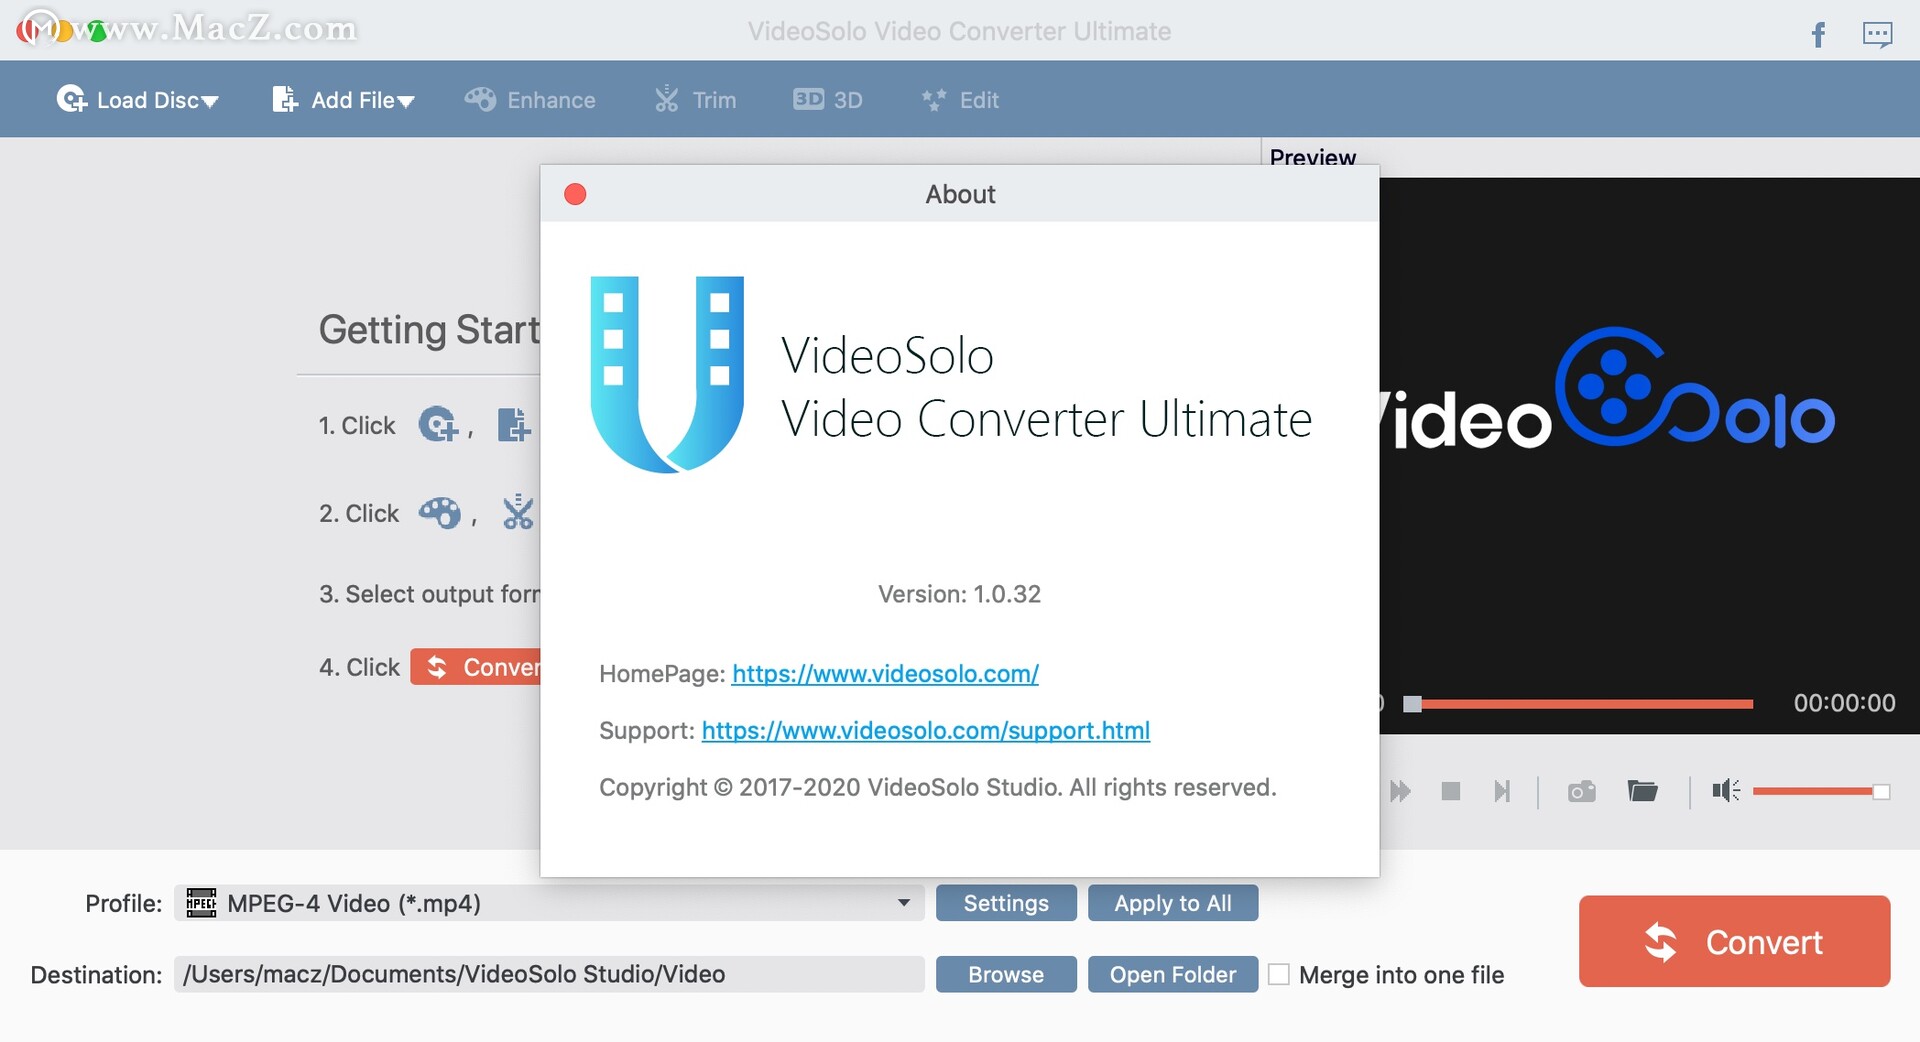
Task: Click the copyright VideoSolo Studio text
Action: [938, 788]
